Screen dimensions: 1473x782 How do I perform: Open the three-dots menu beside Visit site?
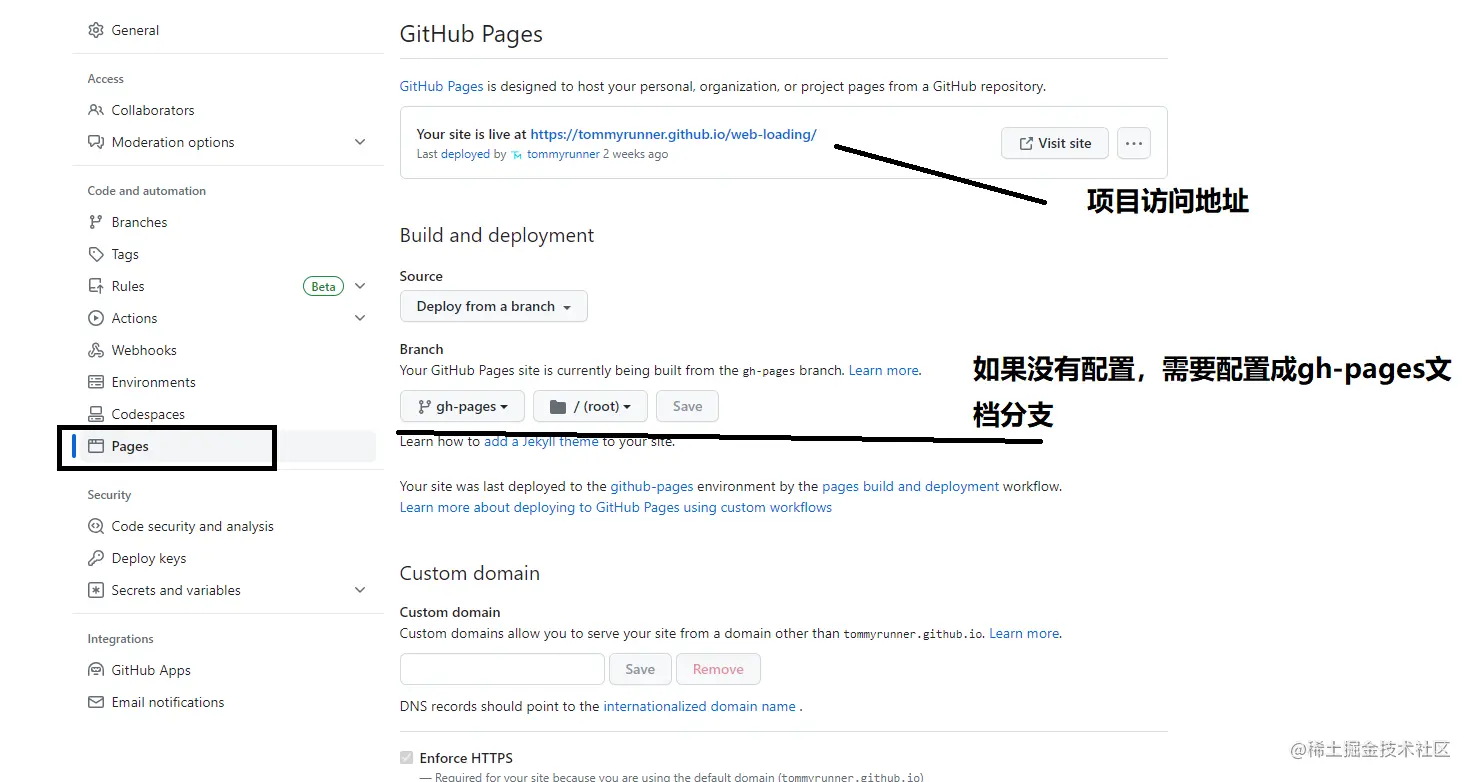coord(1133,143)
